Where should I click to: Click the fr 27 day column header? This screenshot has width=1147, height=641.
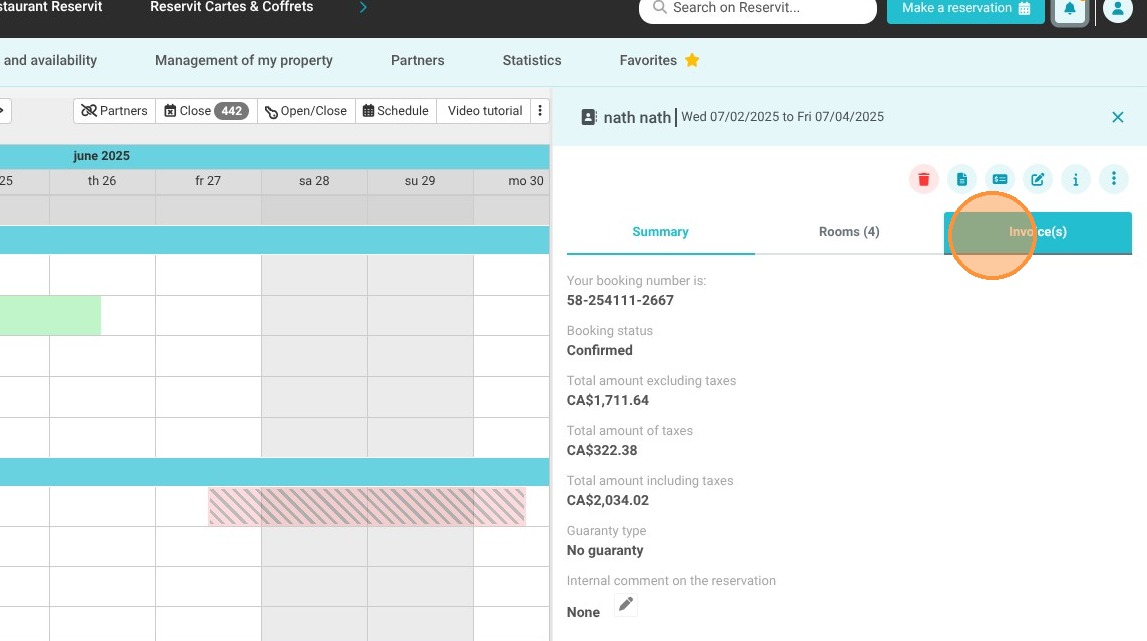[x=208, y=181]
